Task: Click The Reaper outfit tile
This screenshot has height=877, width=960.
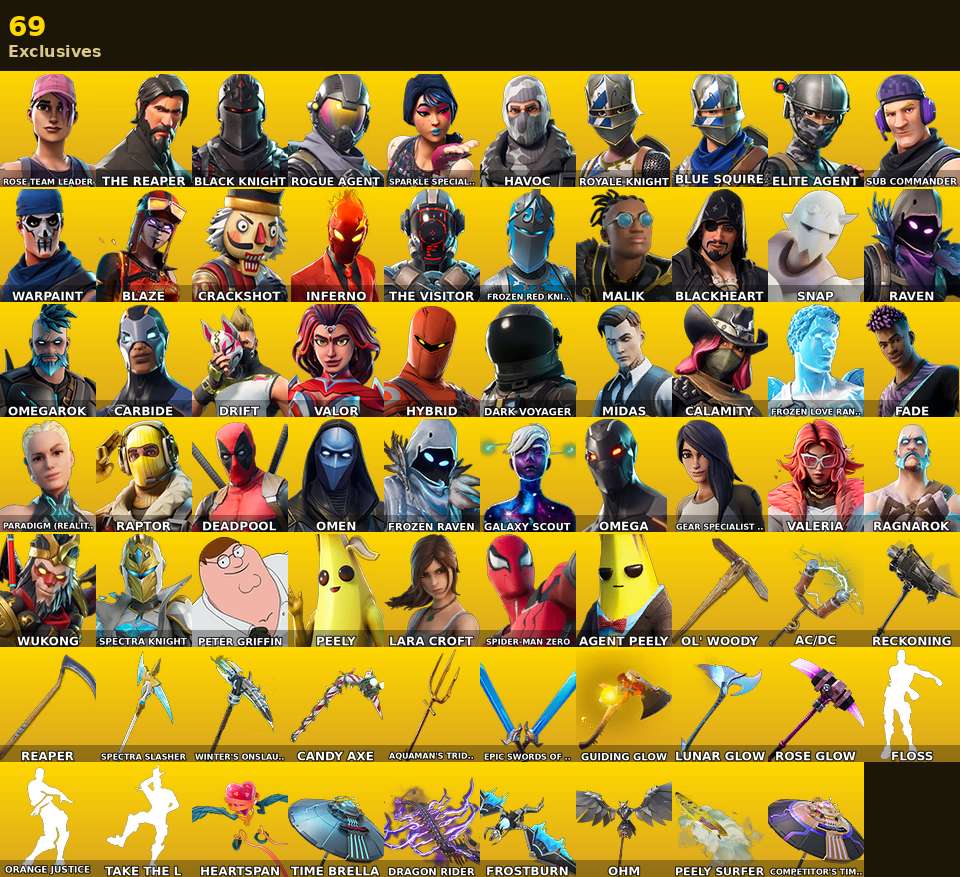Action: point(144,129)
